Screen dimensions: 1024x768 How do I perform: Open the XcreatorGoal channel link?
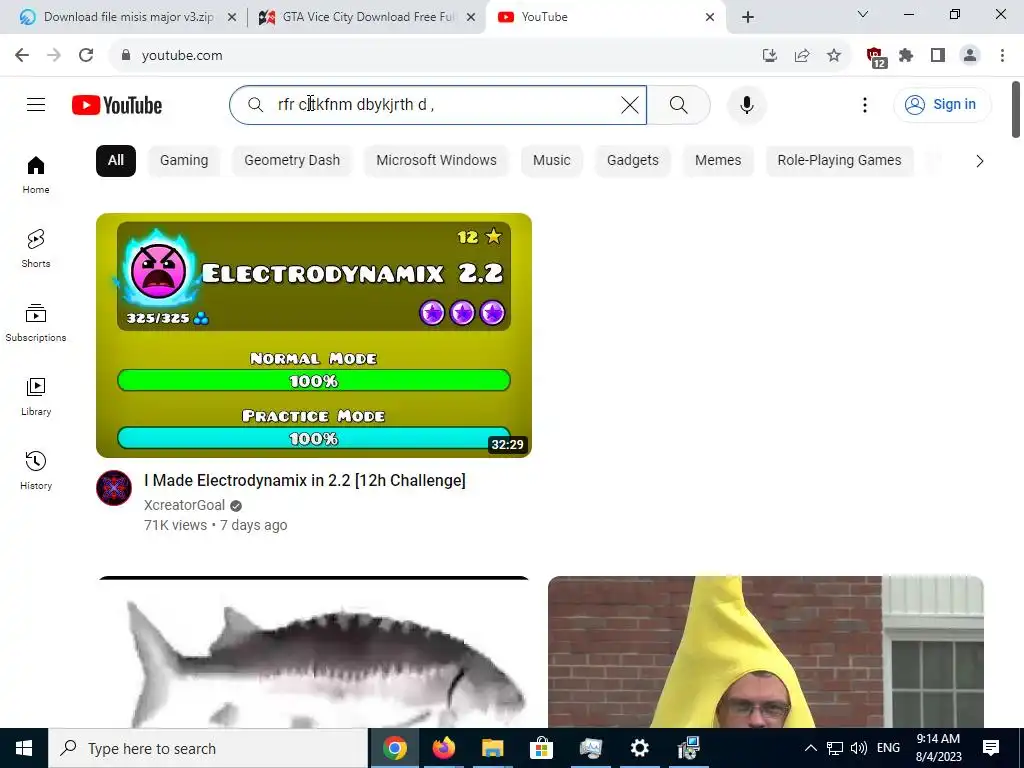(184, 505)
